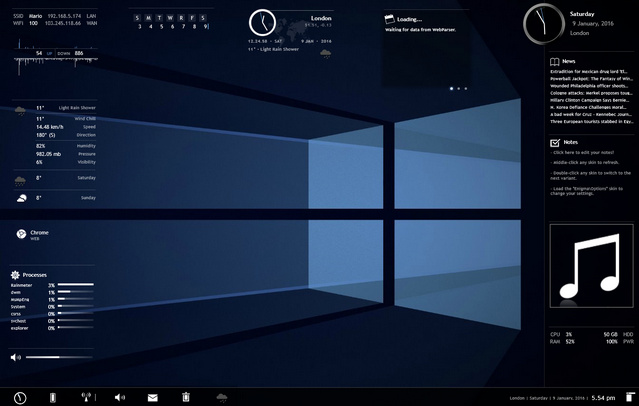Click the large analog clock in the top right
This screenshot has width=639, height=406.
click(x=543, y=23)
